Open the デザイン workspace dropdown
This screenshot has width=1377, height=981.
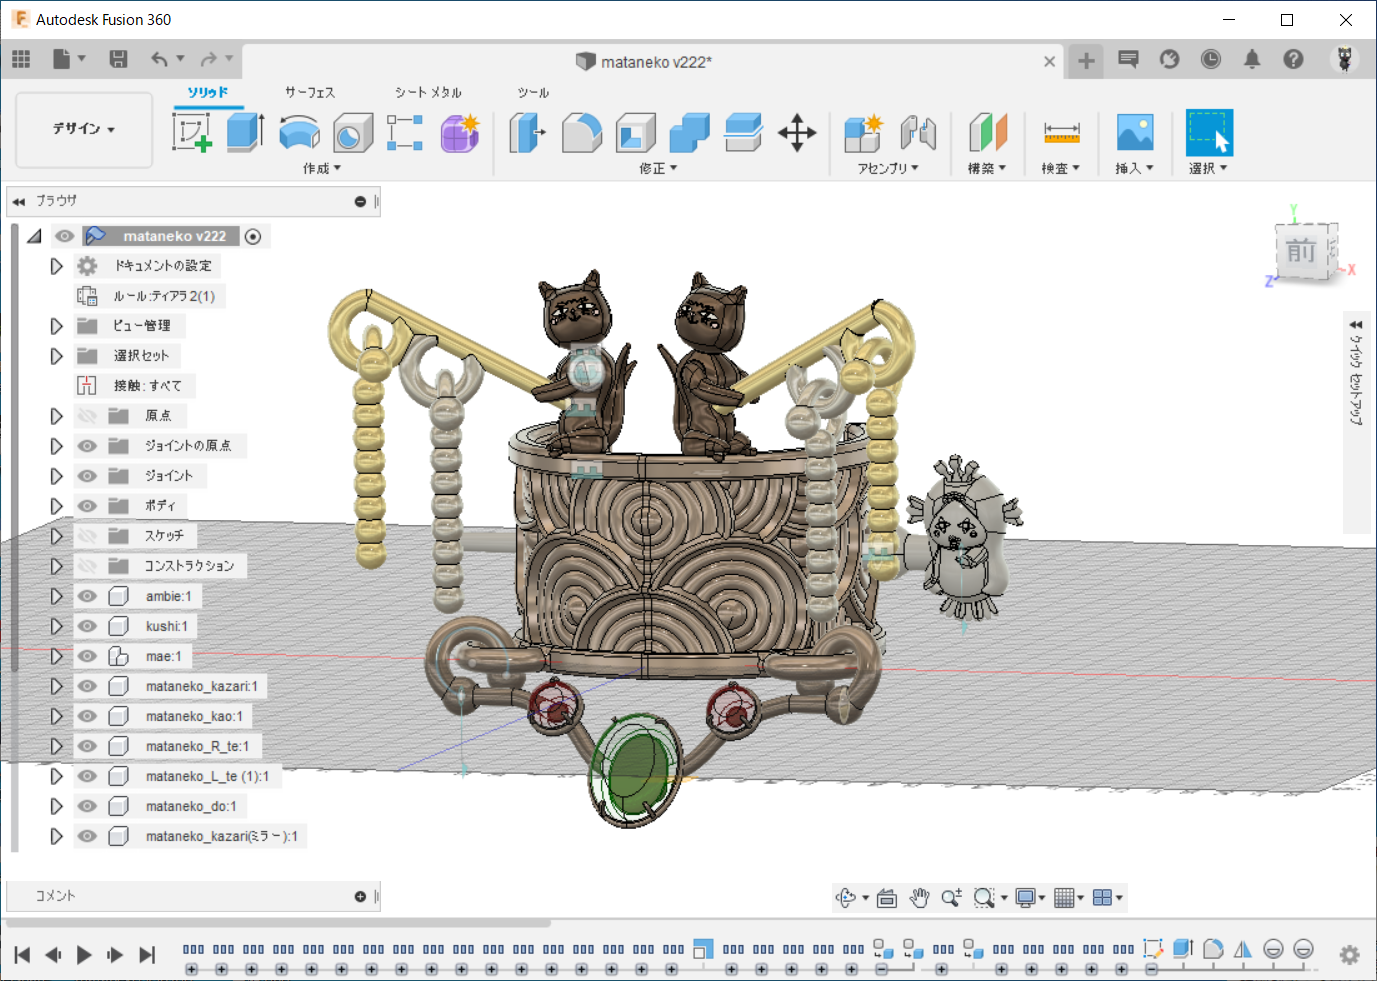[84, 129]
